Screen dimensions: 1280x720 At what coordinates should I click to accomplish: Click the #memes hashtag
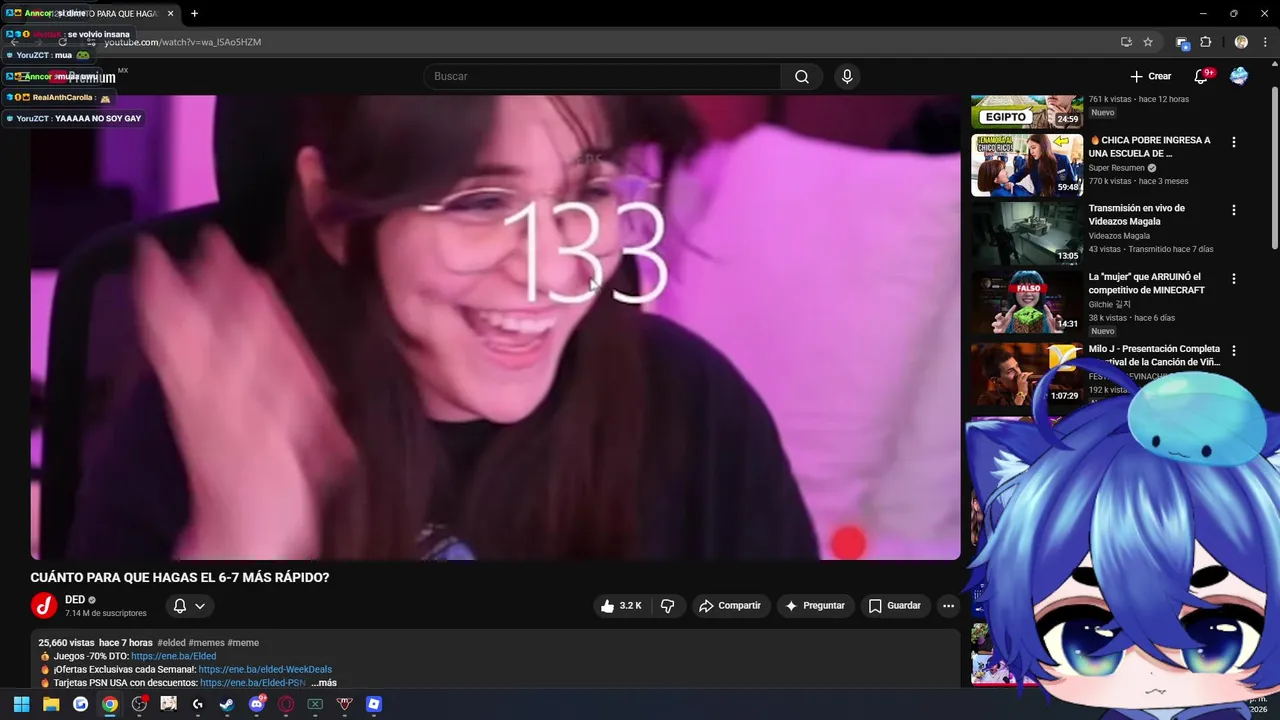(x=206, y=643)
